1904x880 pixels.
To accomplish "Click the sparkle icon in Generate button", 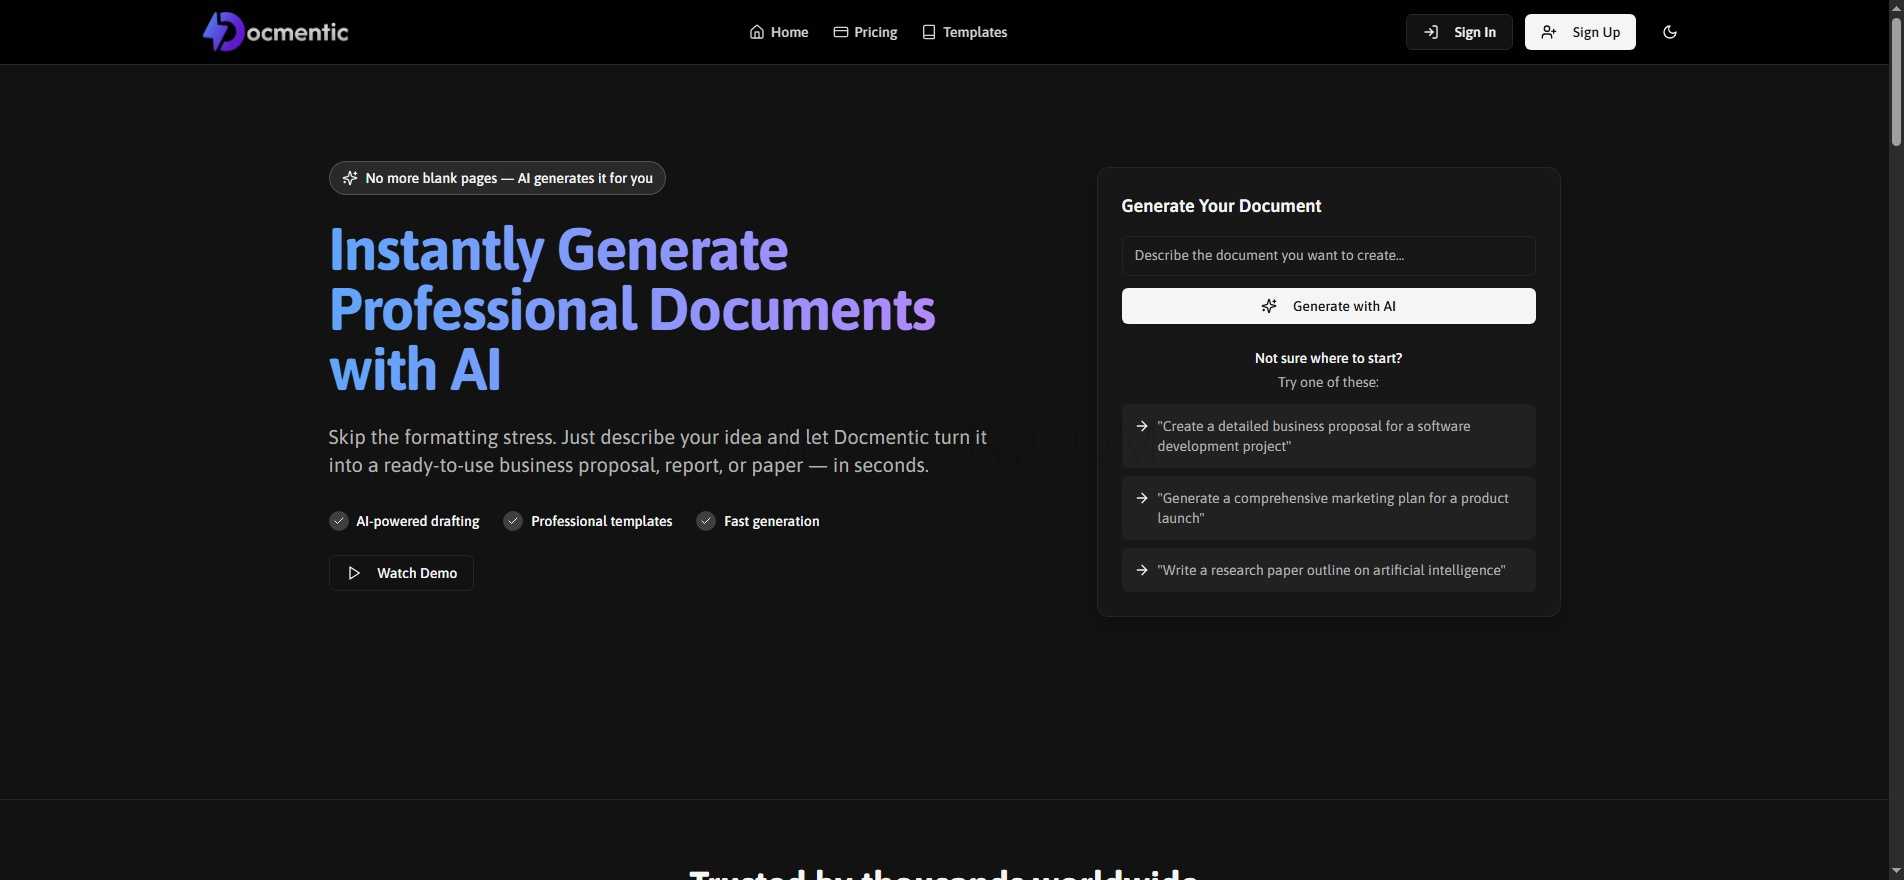I will [x=1269, y=306].
